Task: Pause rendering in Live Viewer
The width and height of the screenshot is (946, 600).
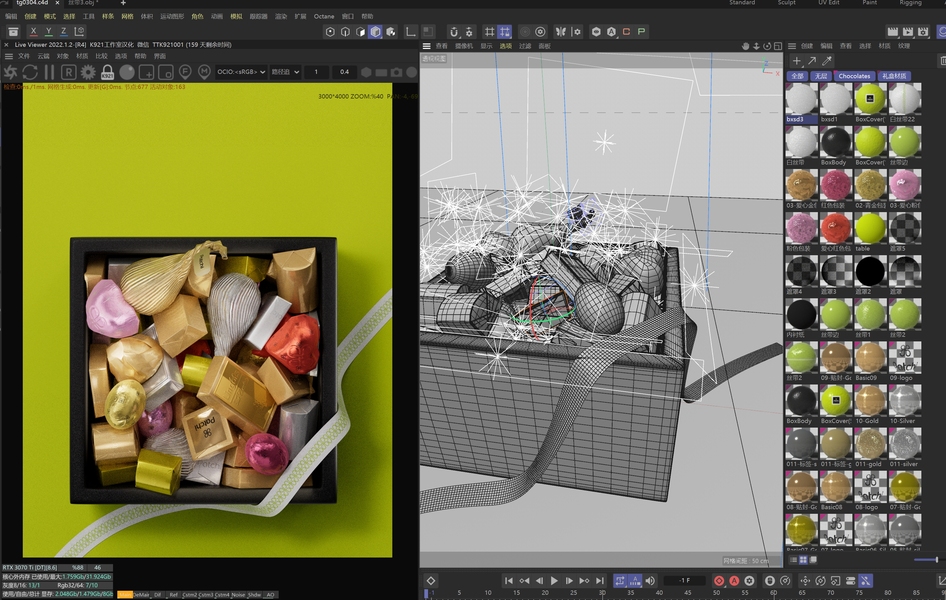Action: (x=49, y=72)
